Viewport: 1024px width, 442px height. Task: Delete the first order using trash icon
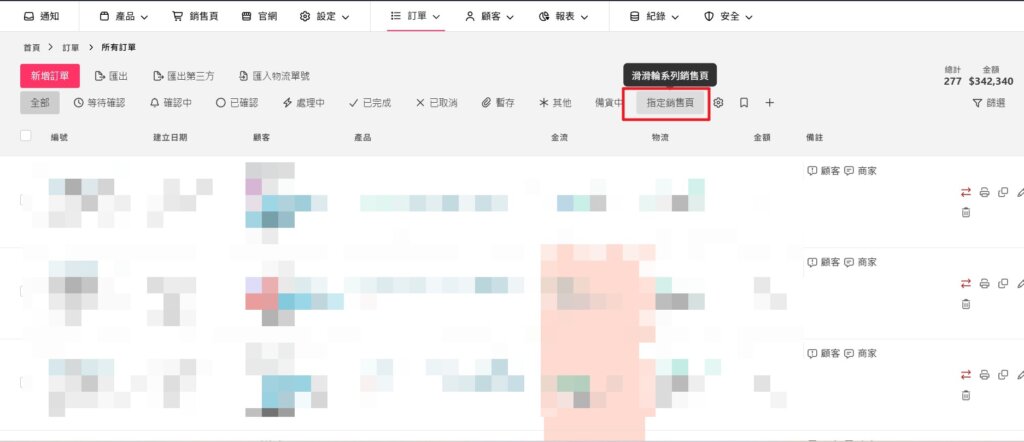click(x=966, y=212)
